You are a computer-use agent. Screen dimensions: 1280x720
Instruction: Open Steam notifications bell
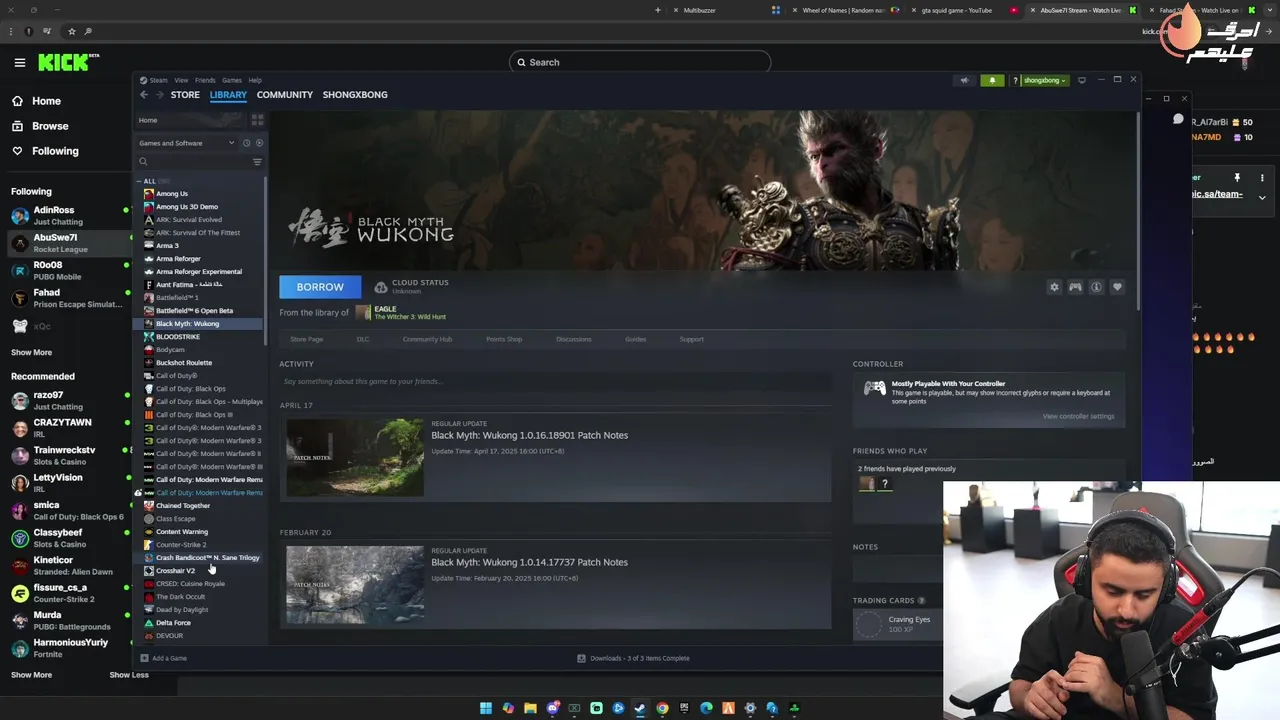[992, 80]
